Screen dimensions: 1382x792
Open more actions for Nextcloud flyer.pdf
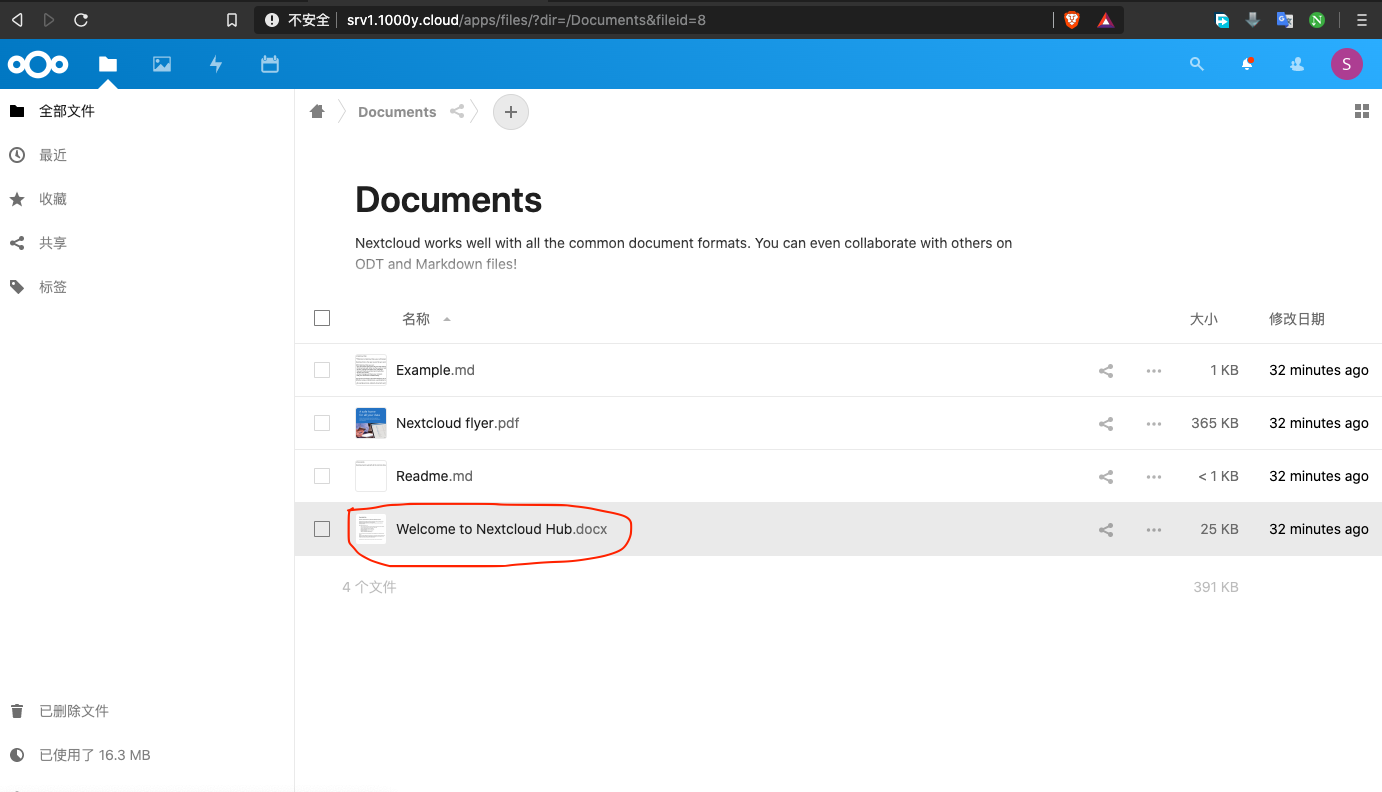click(x=1154, y=423)
